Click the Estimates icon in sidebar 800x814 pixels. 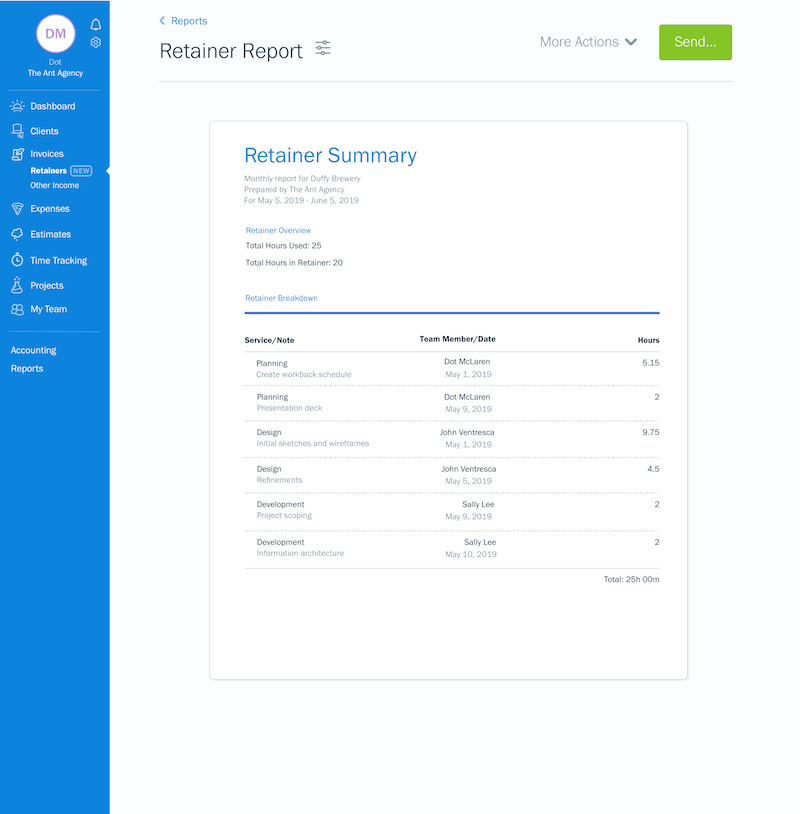(x=17, y=234)
